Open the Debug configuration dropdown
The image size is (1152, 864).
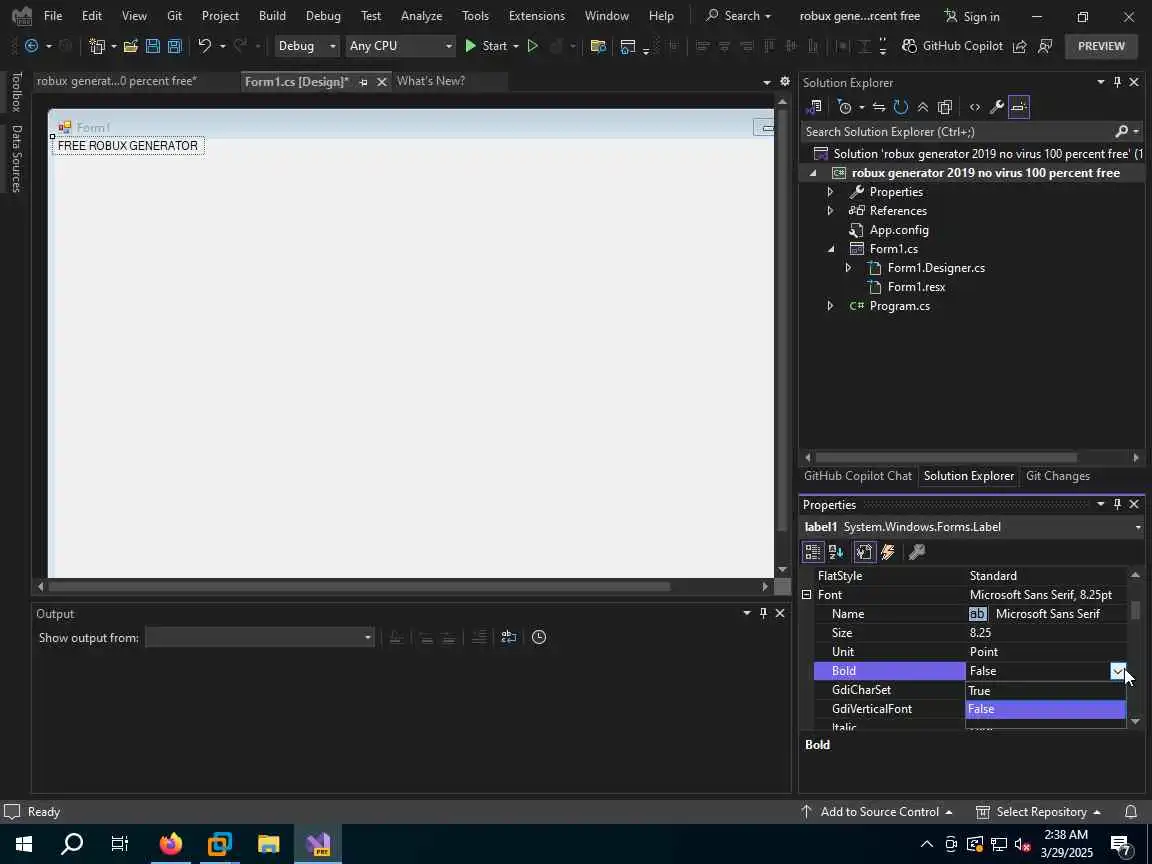coord(306,46)
